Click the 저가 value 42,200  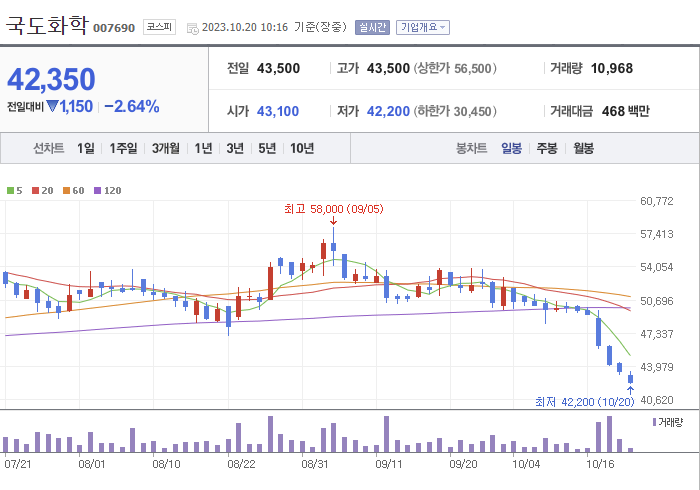(388, 111)
